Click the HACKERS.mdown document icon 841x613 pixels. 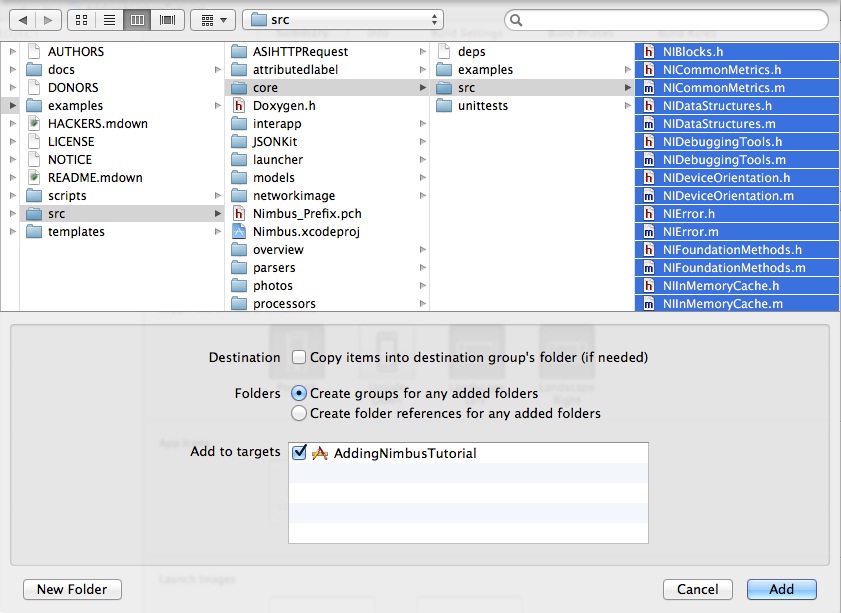34,124
